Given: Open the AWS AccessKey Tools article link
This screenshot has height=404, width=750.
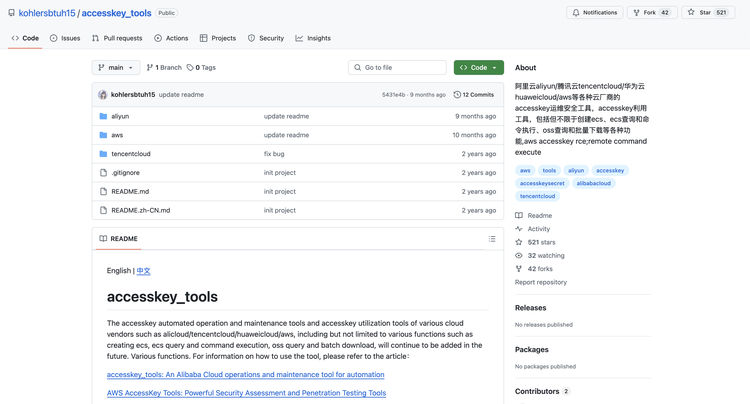Looking at the screenshot, I should tap(246, 393).
